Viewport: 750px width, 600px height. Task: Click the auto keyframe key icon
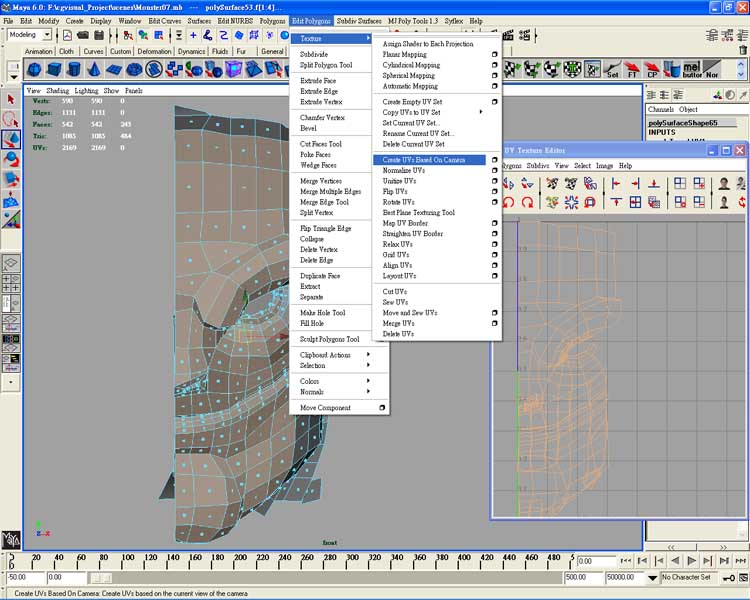[x=728, y=578]
